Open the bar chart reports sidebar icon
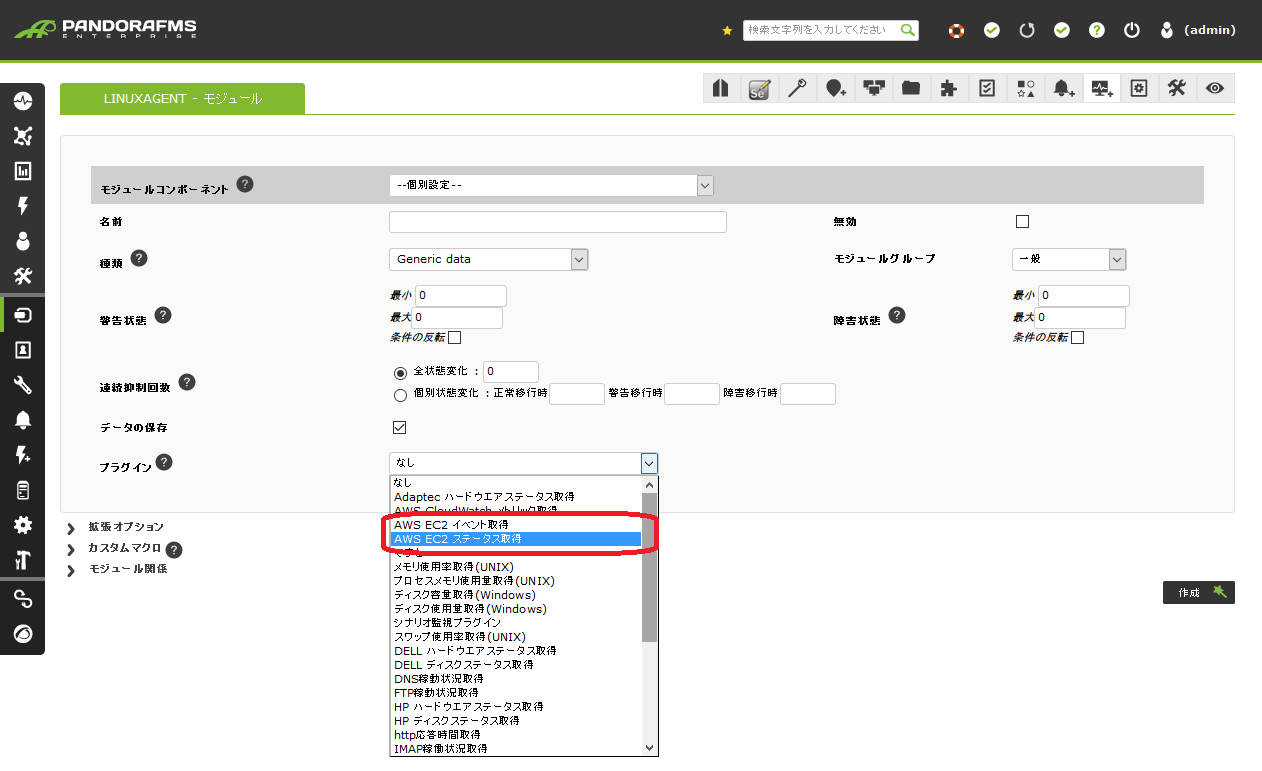Image resolution: width=1262 pixels, height=771 pixels. coord(23,171)
